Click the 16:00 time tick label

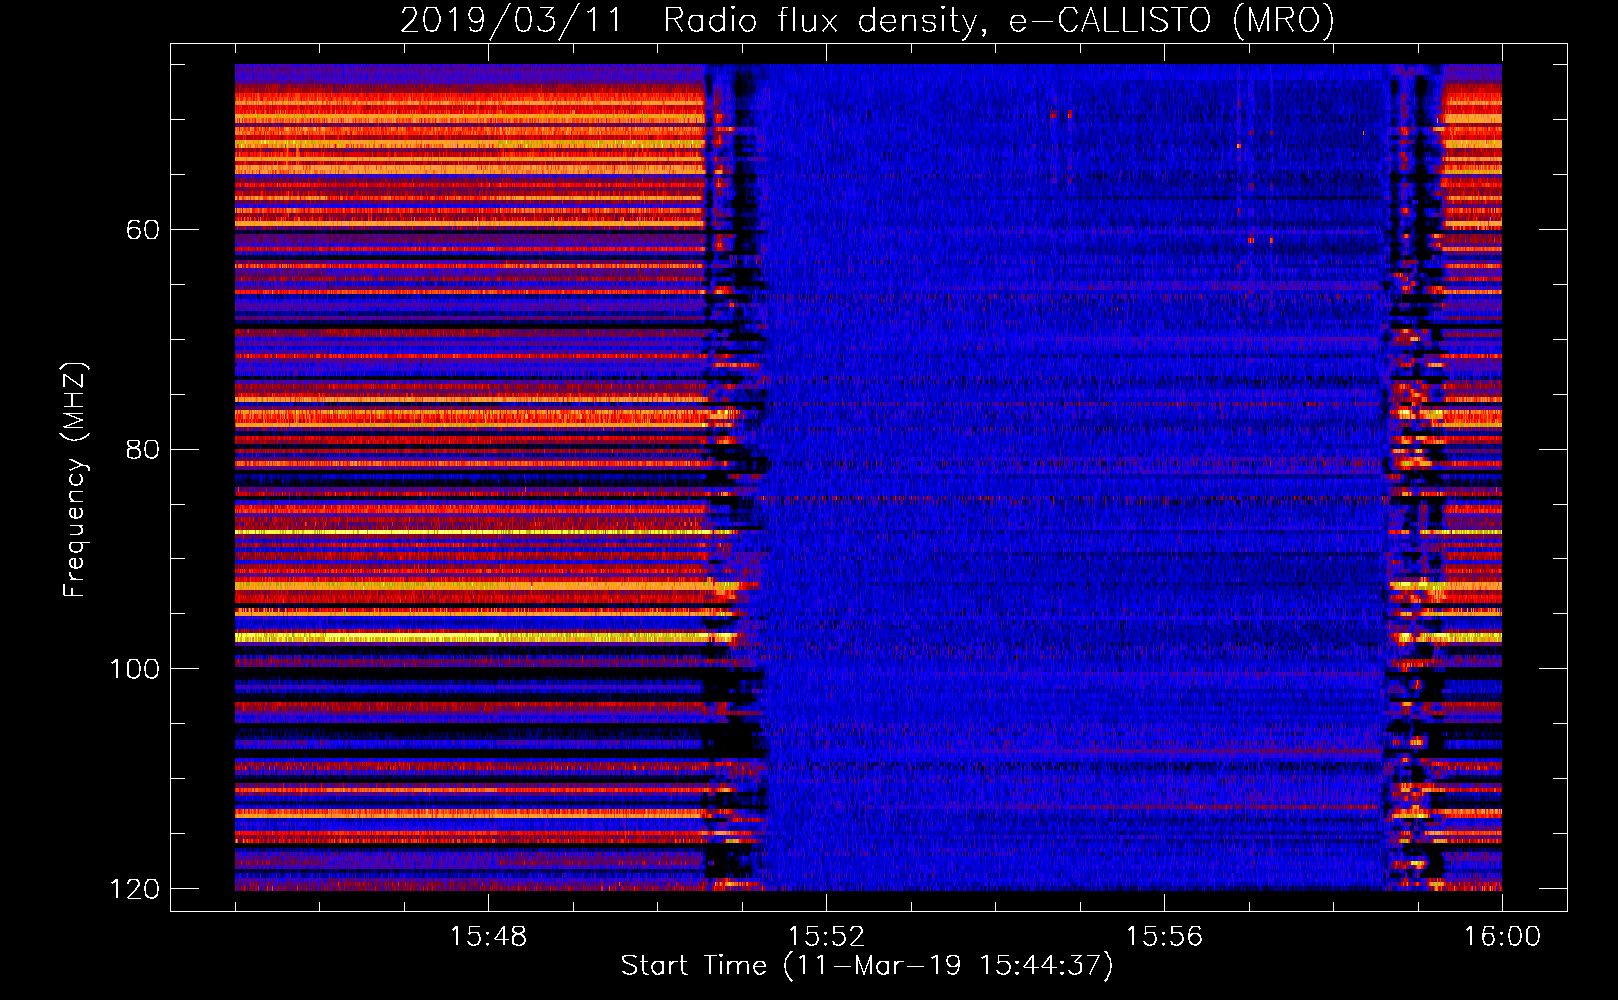point(1502,937)
